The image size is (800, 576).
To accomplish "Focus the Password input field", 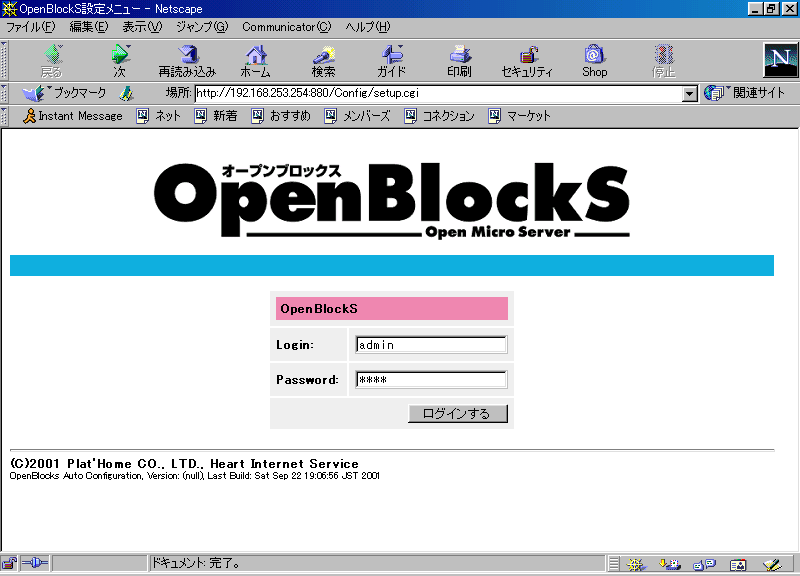I will [431, 380].
